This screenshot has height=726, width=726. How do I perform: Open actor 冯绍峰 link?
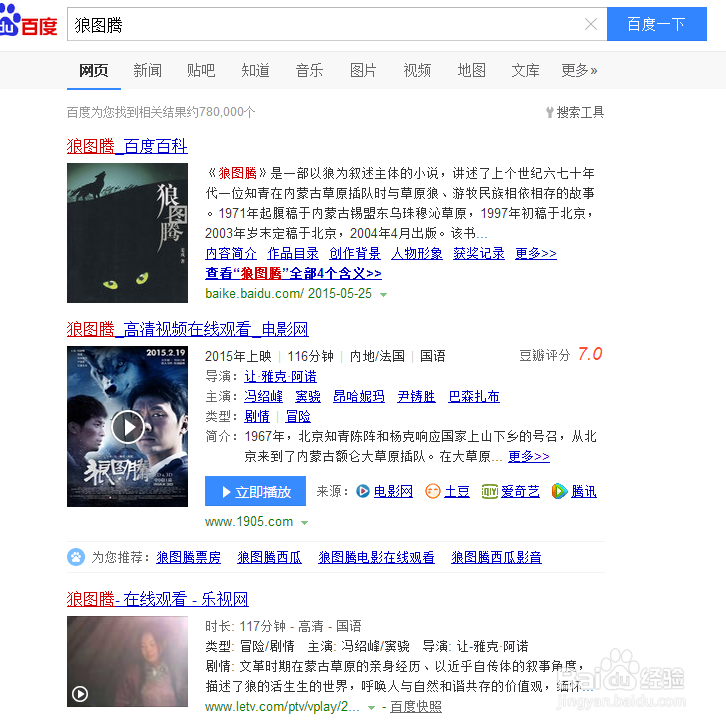tap(263, 396)
